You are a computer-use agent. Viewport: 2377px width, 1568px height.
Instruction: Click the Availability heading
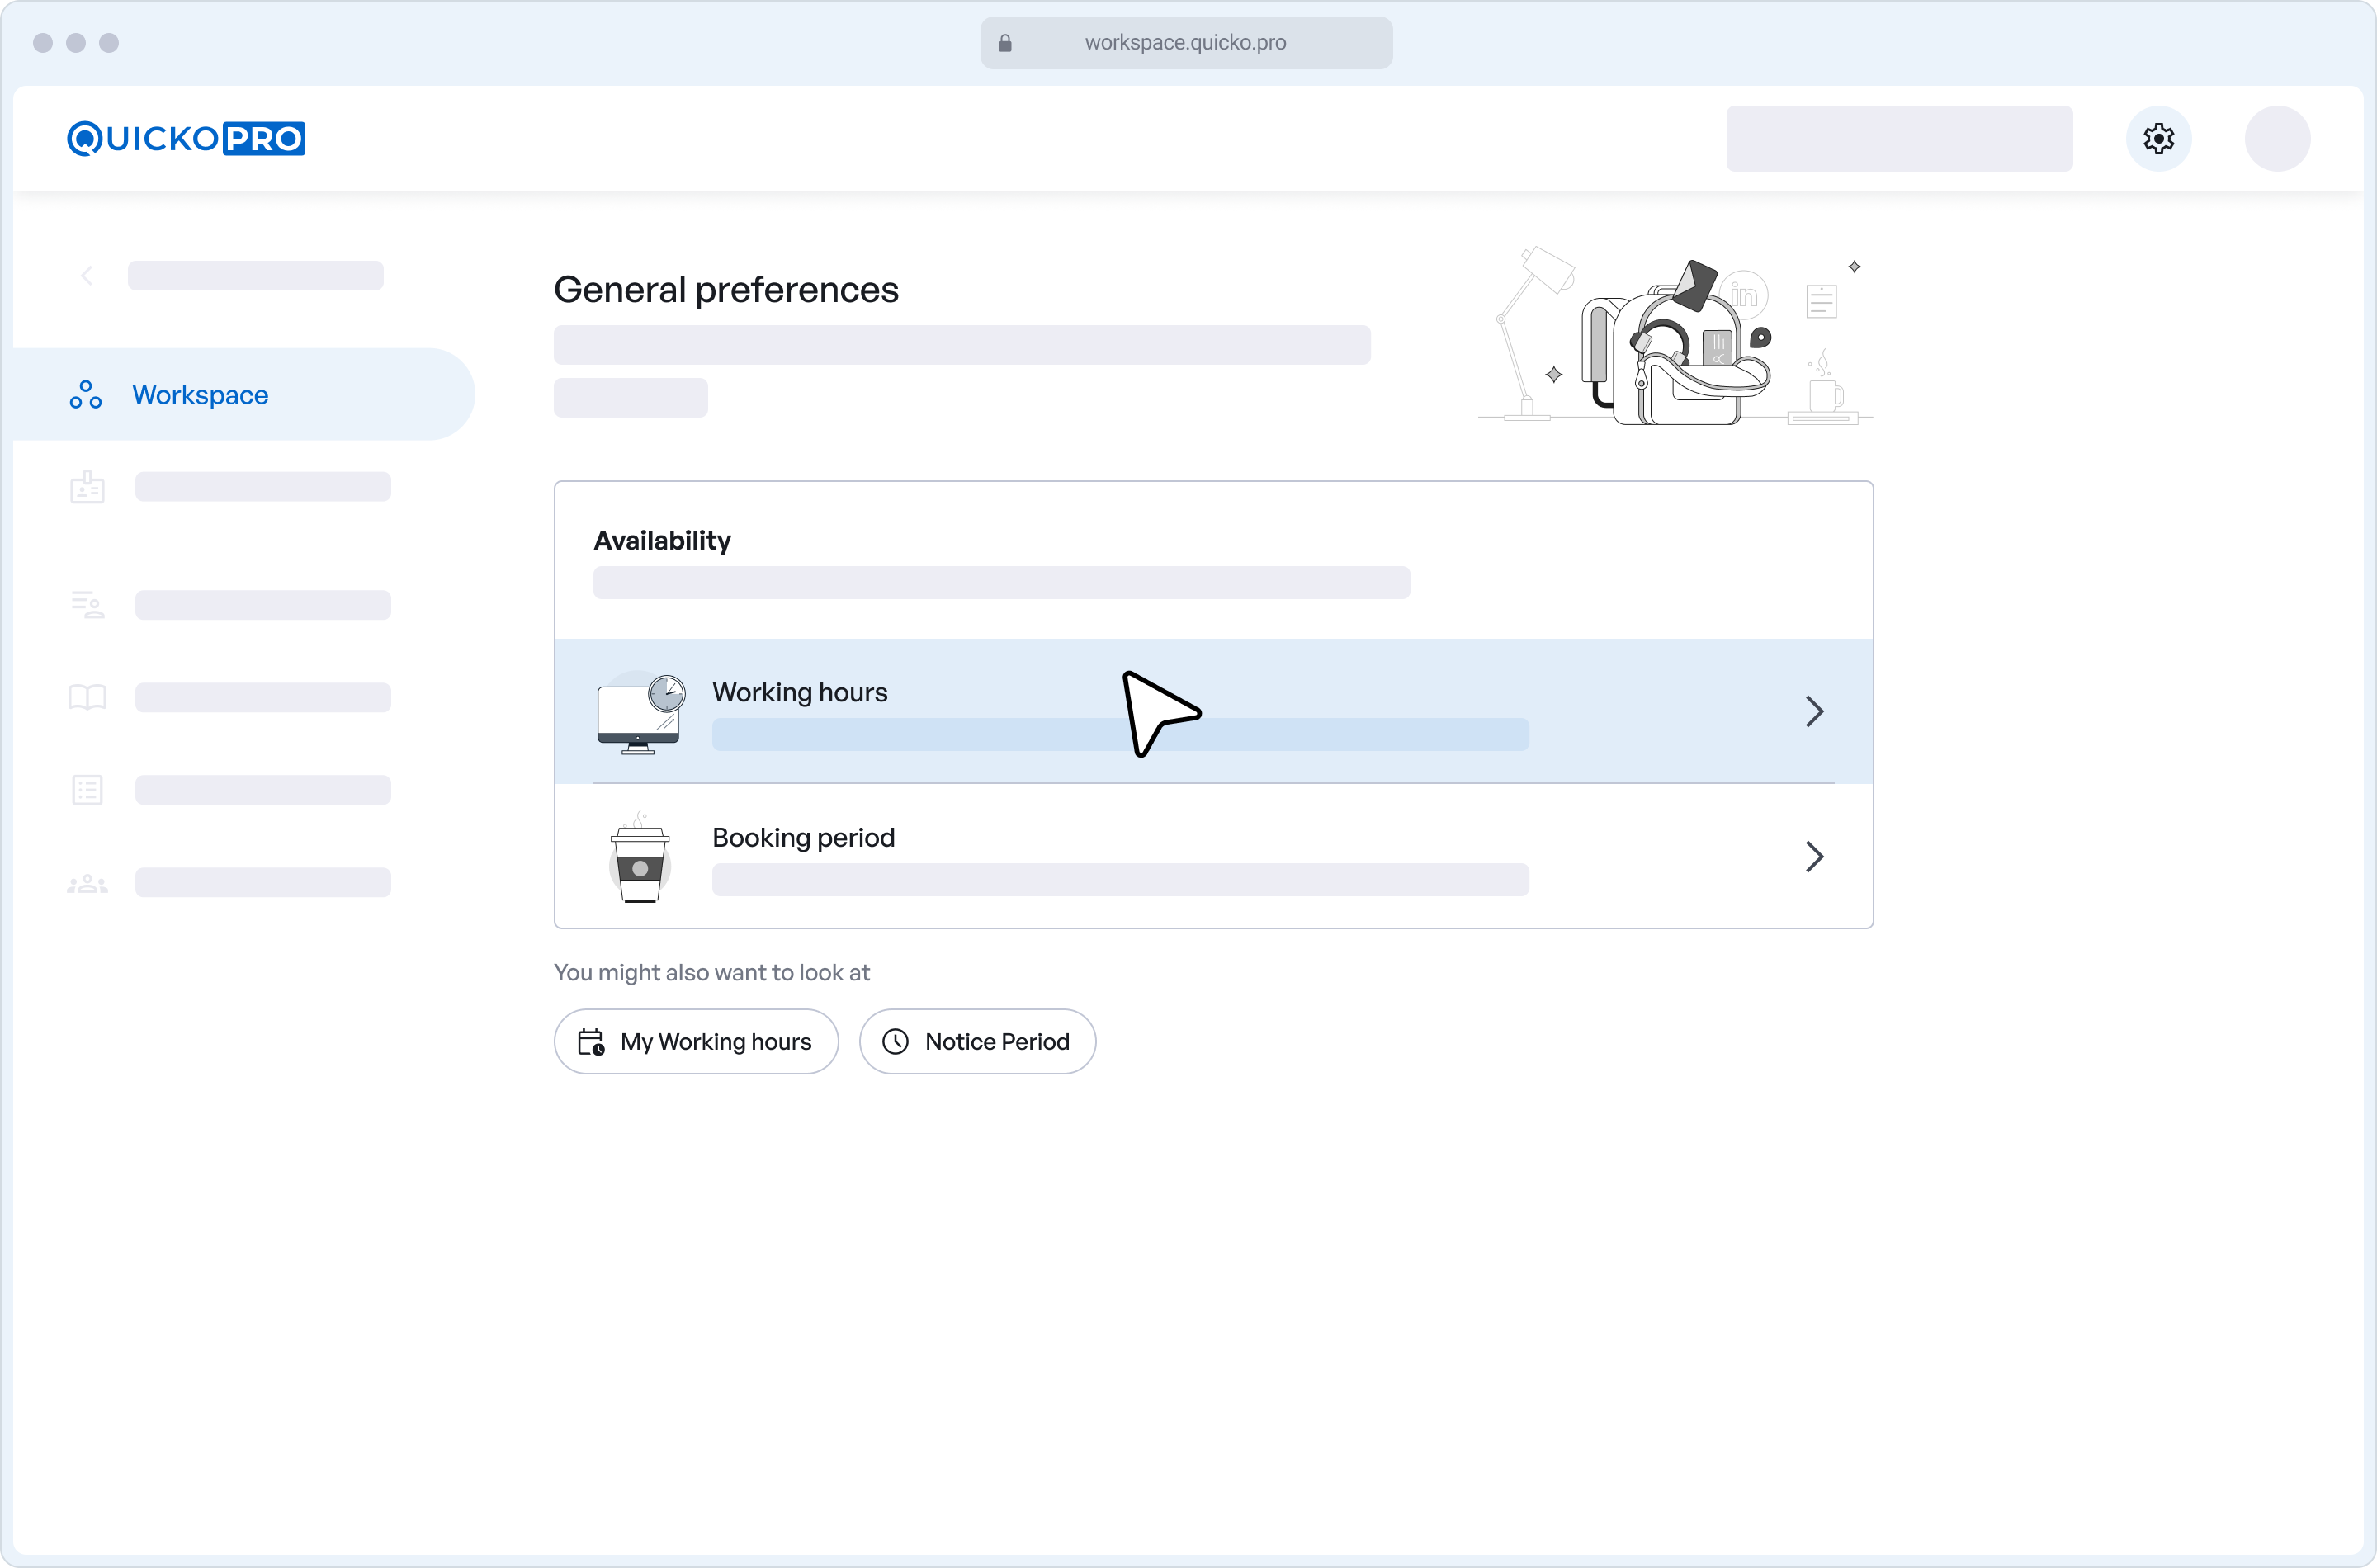662,540
